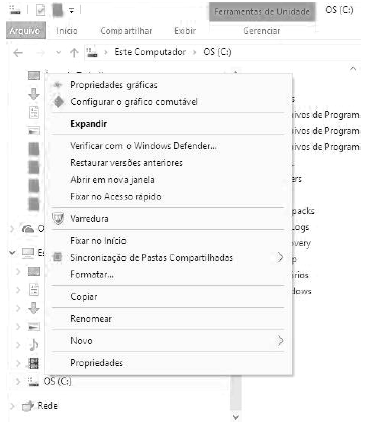Click the Propriedades gráficas menu icon
Viewport: 382px width, 427px height.
coord(58,85)
